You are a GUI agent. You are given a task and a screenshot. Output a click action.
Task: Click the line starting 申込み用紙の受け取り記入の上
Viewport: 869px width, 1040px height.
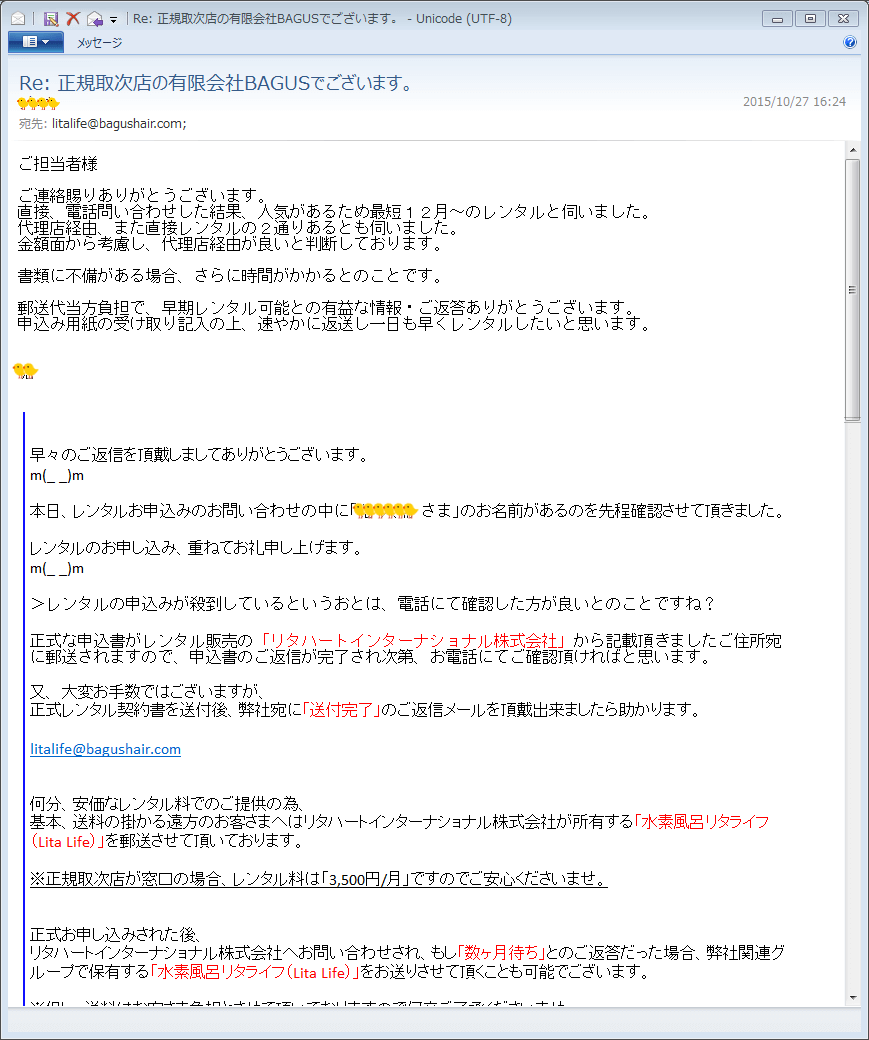[335, 324]
